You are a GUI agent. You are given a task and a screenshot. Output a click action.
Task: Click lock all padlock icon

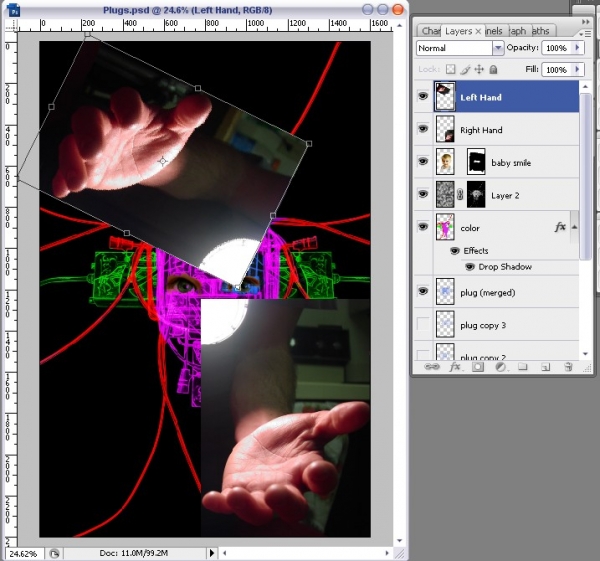[493, 69]
